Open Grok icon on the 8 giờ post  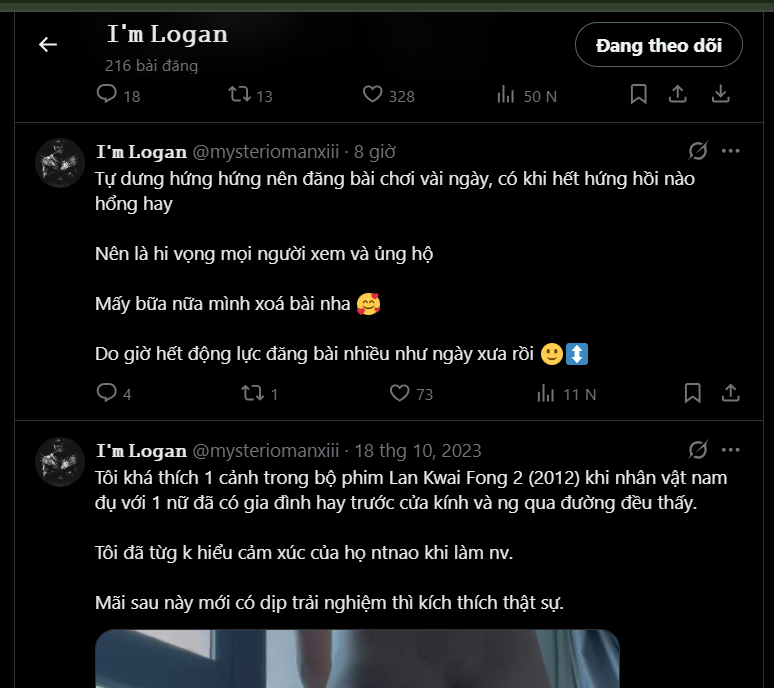tap(698, 152)
